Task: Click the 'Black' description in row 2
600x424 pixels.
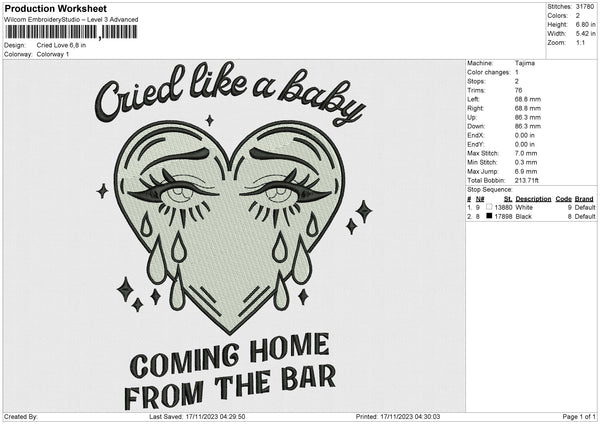Action: point(523,217)
